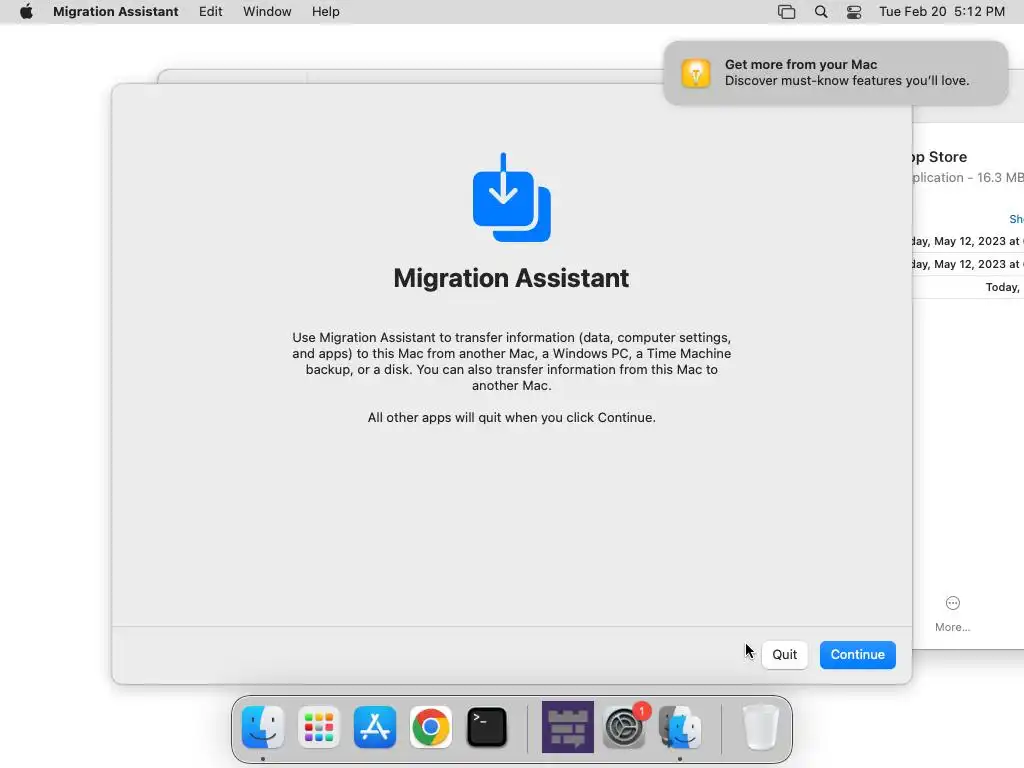
Task: Click the date and time in menu bar
Action: (x=942, y=12)
